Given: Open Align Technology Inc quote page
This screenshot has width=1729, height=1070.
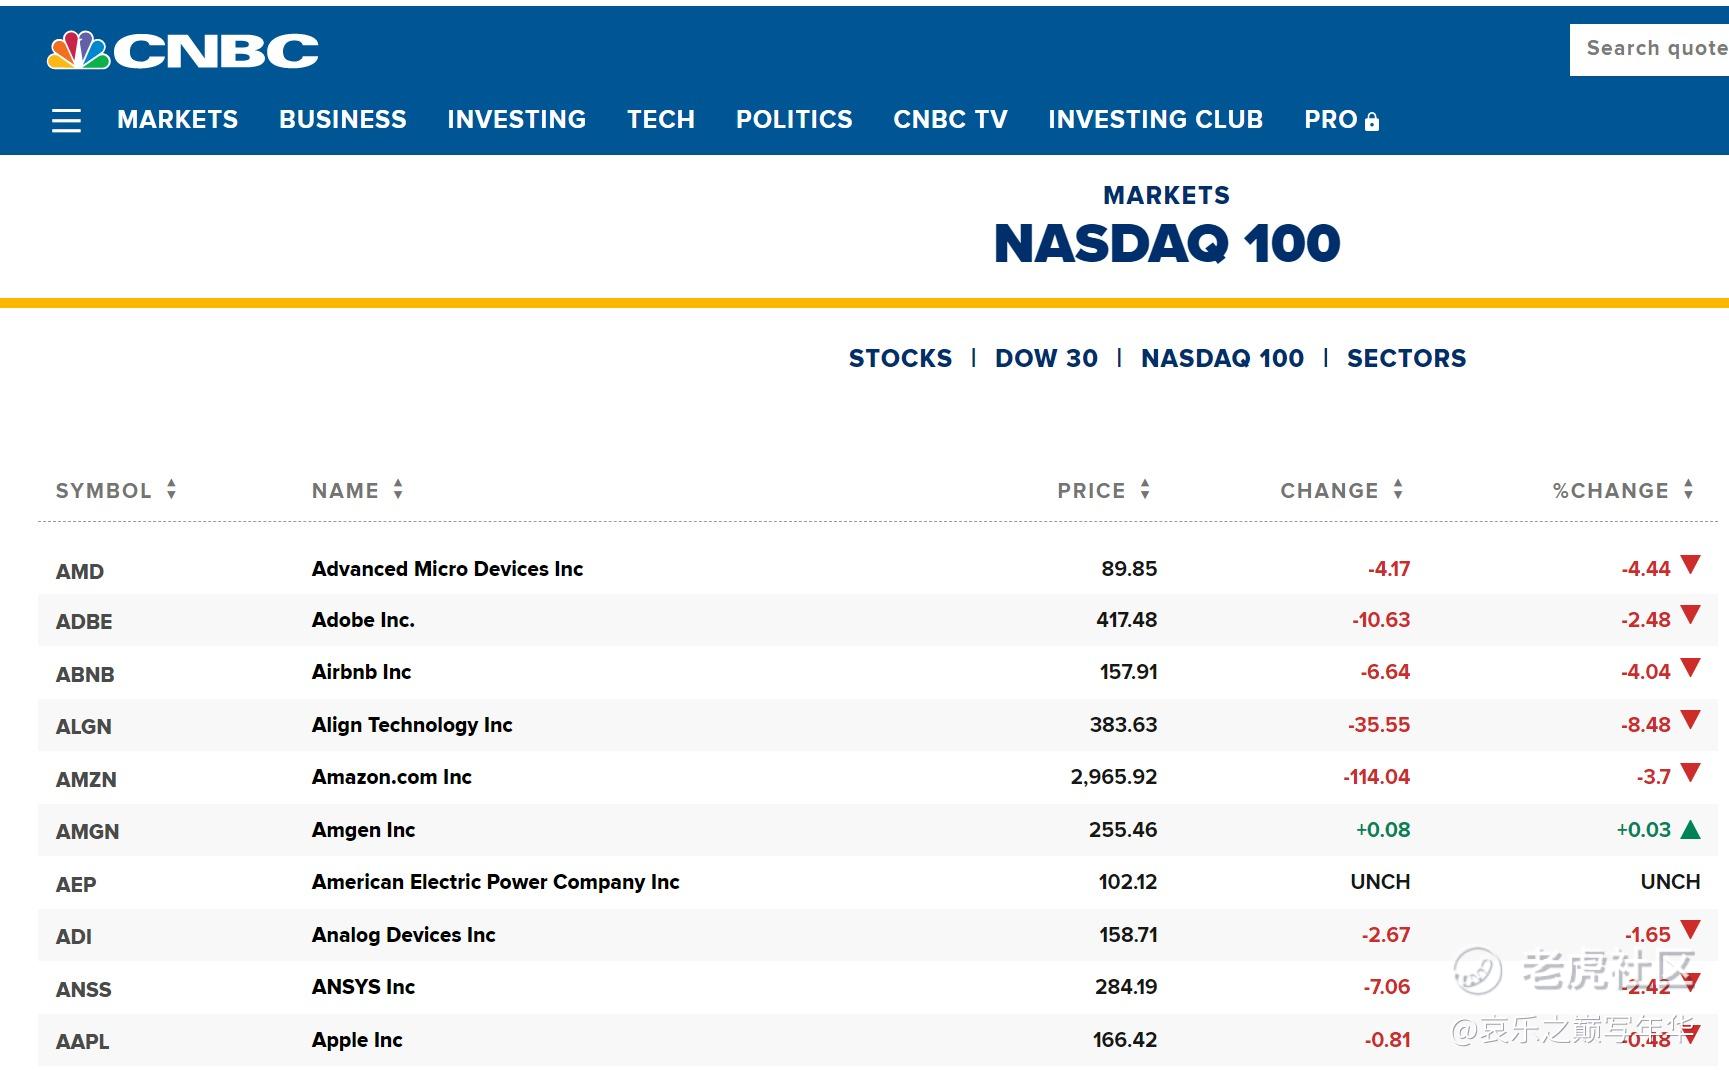Looking at the screenshot, I should coord(412,725).
